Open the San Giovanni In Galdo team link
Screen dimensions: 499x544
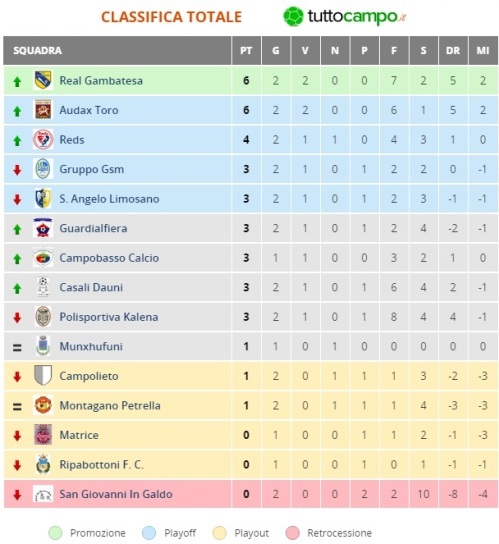click(116, 494)
